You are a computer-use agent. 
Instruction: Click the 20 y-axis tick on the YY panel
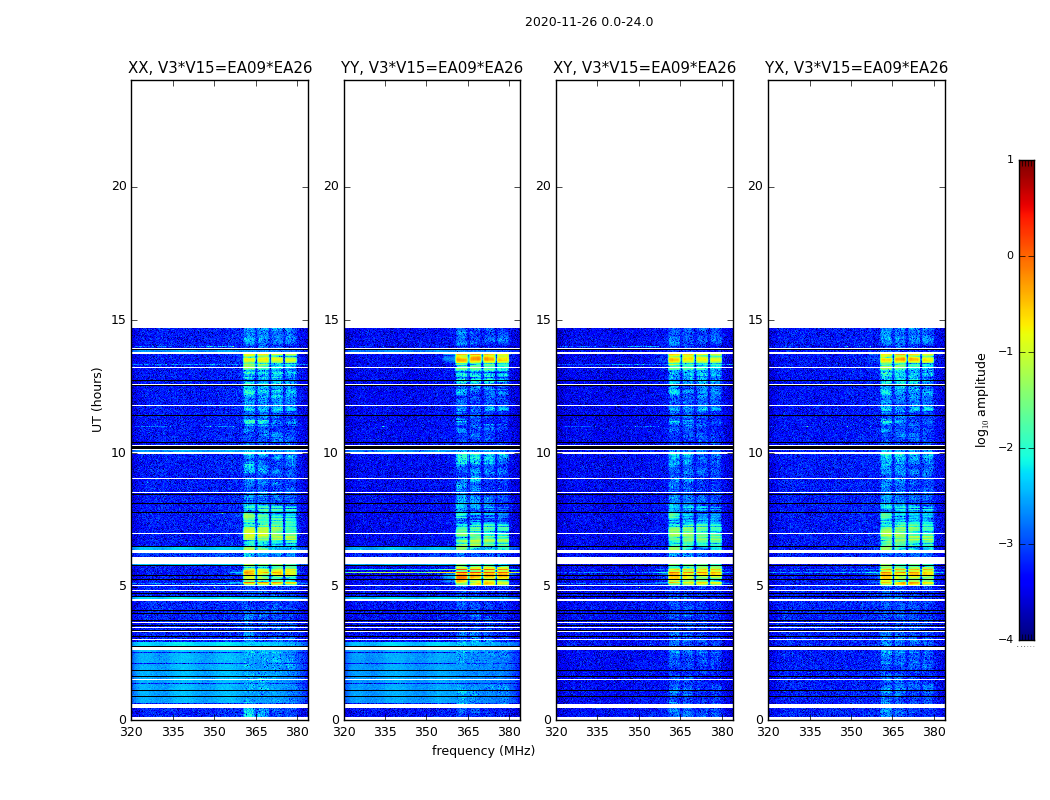coord(330,186)
